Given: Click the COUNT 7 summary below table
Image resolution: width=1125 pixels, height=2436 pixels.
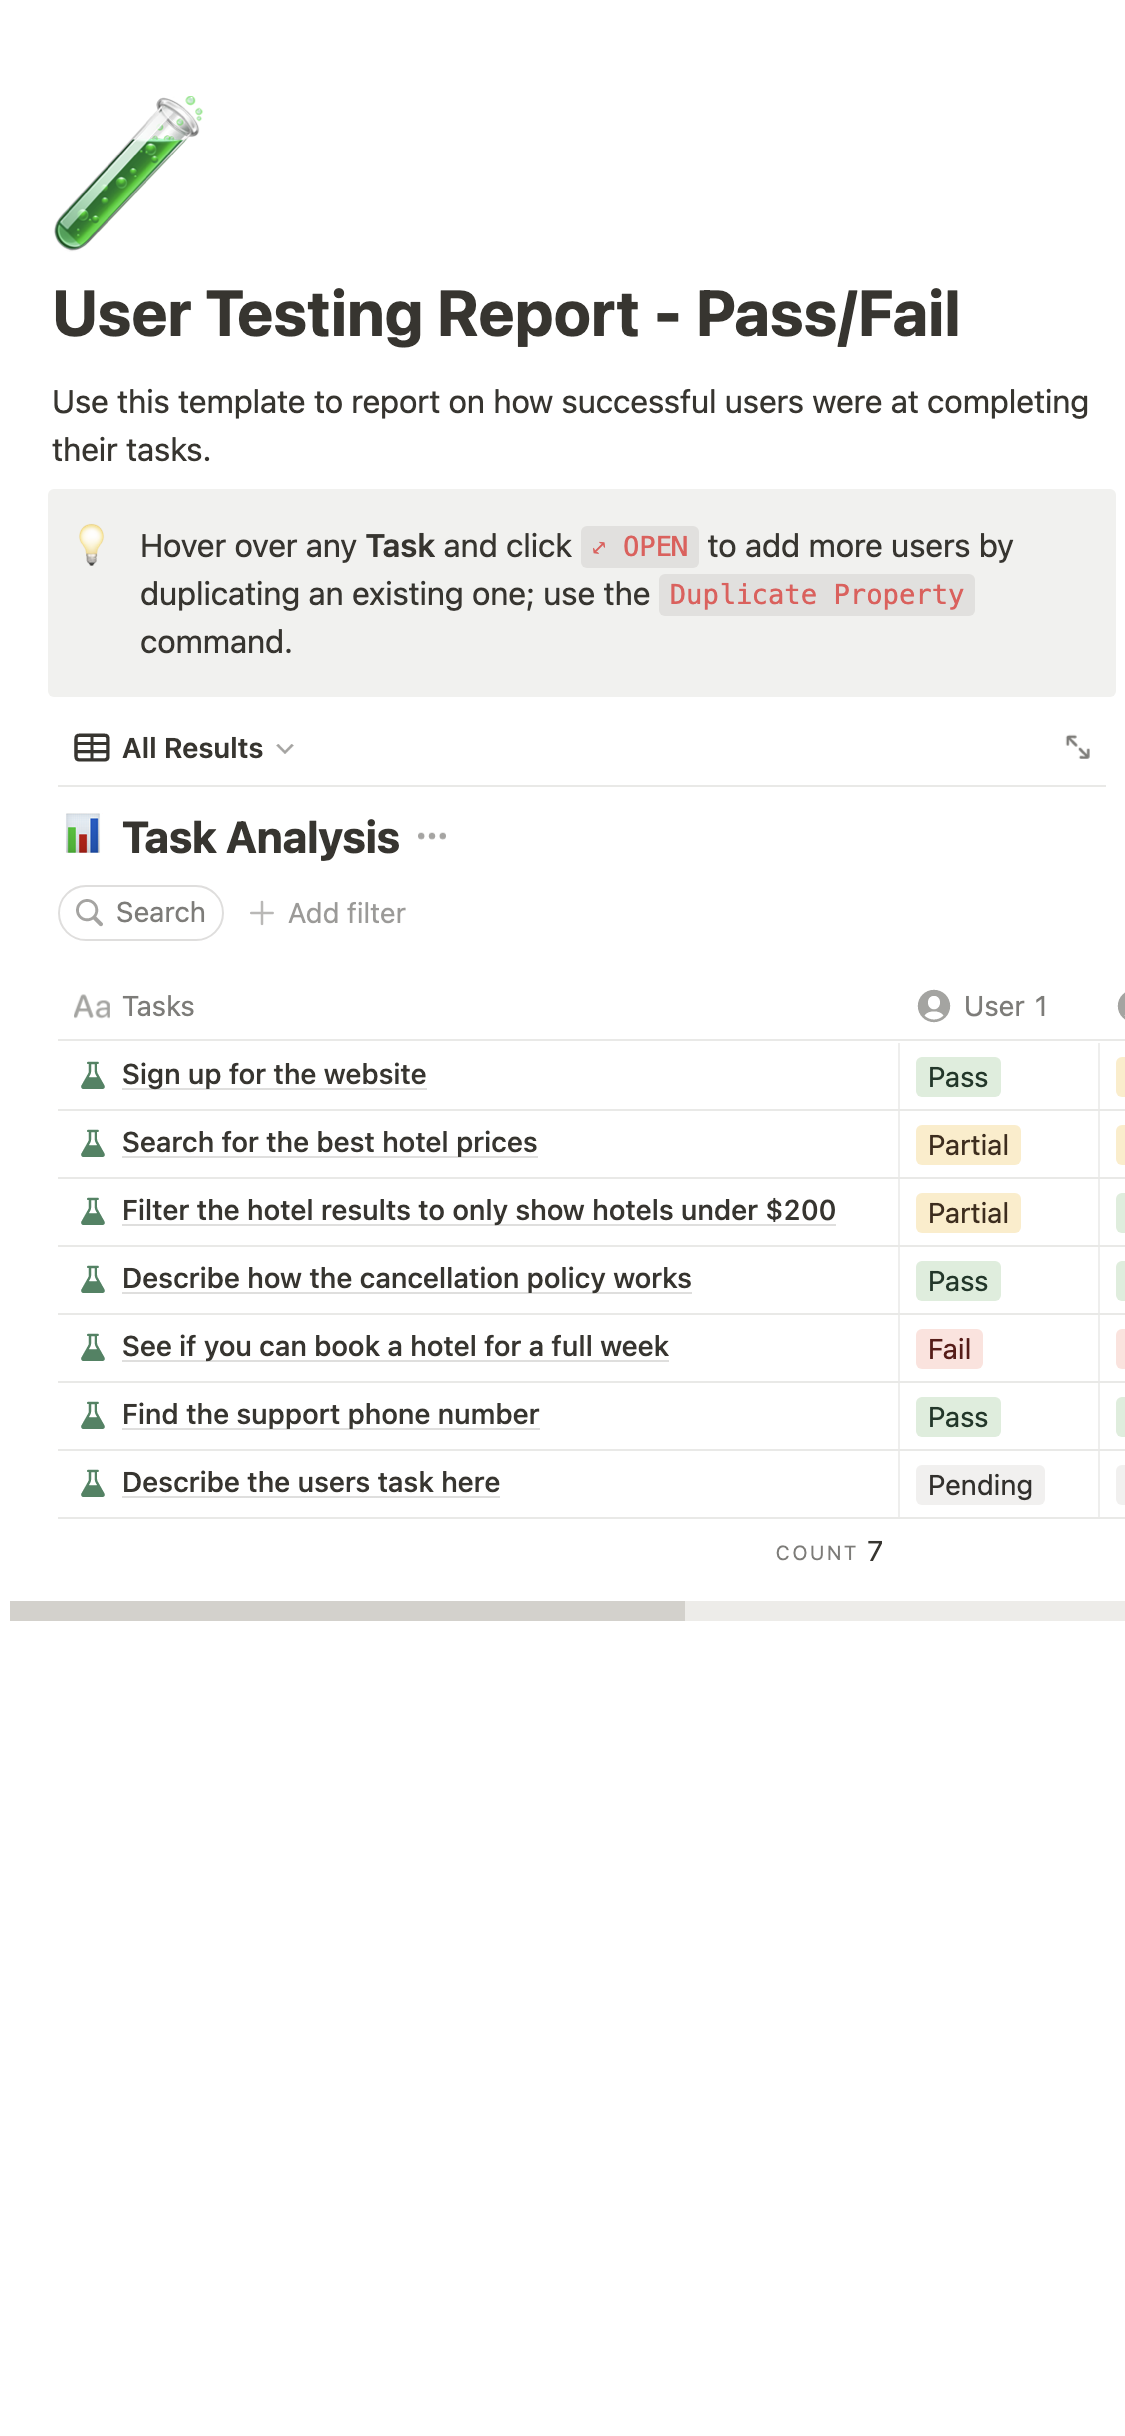Looking at the screenshot, I should coord(828,1552).
